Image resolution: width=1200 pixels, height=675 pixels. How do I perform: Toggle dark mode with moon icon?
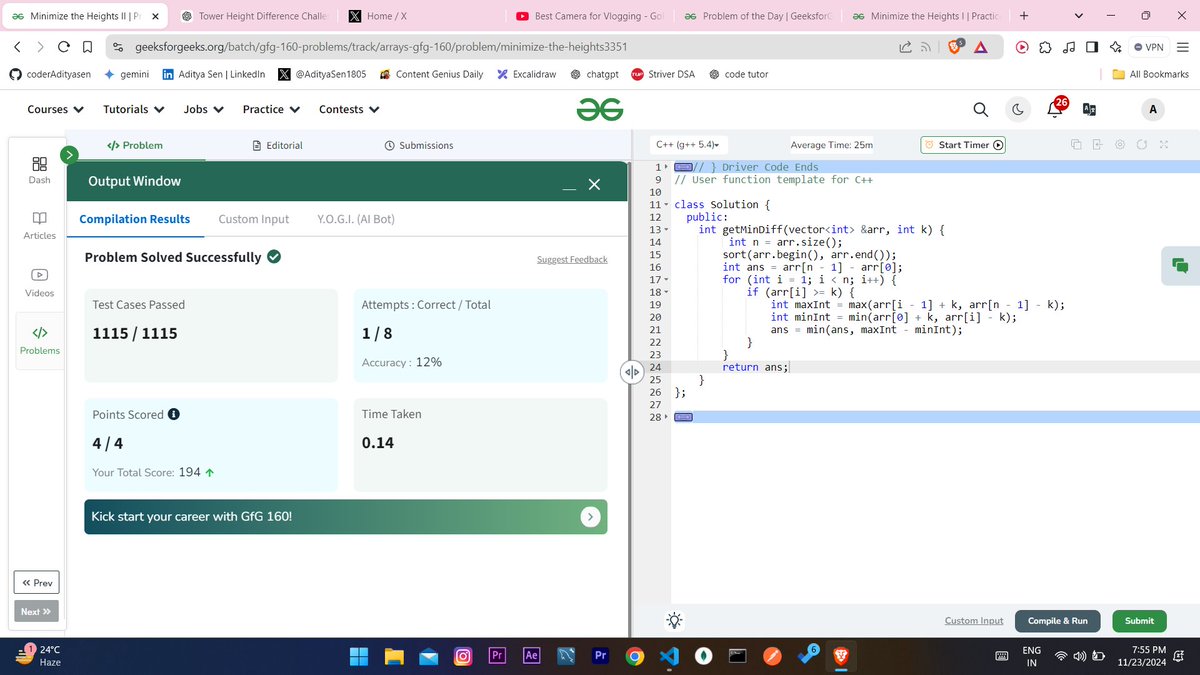pos(1016,110)
